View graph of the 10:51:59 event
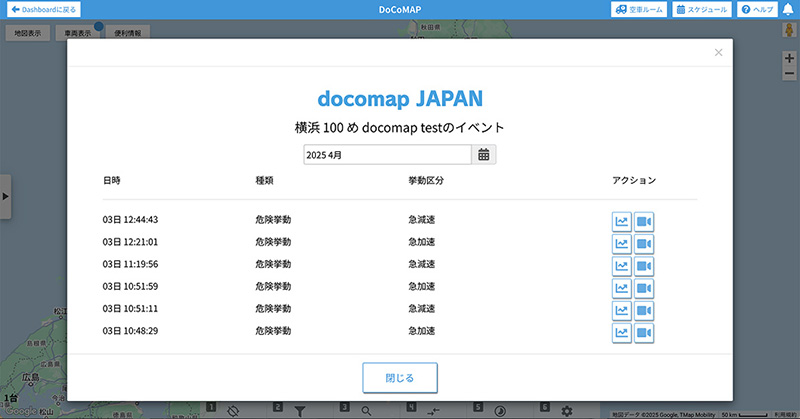Screen dimensions: 800x419 pos(622,288)
